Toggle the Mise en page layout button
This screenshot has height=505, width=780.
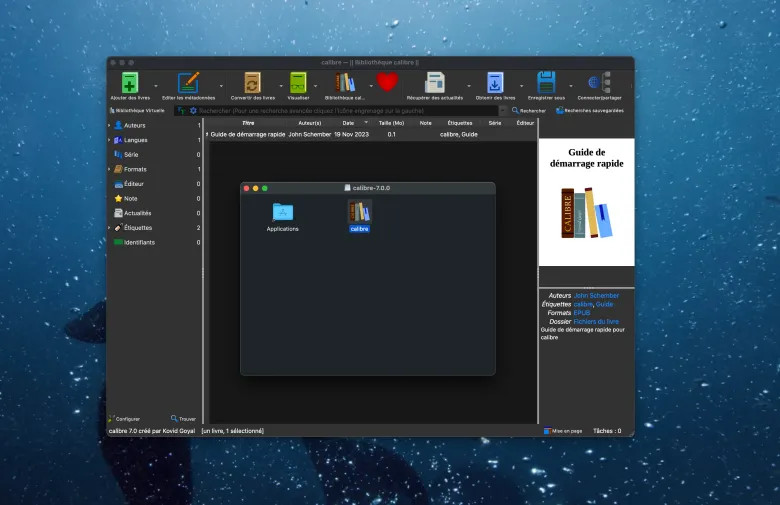[562, 431]
